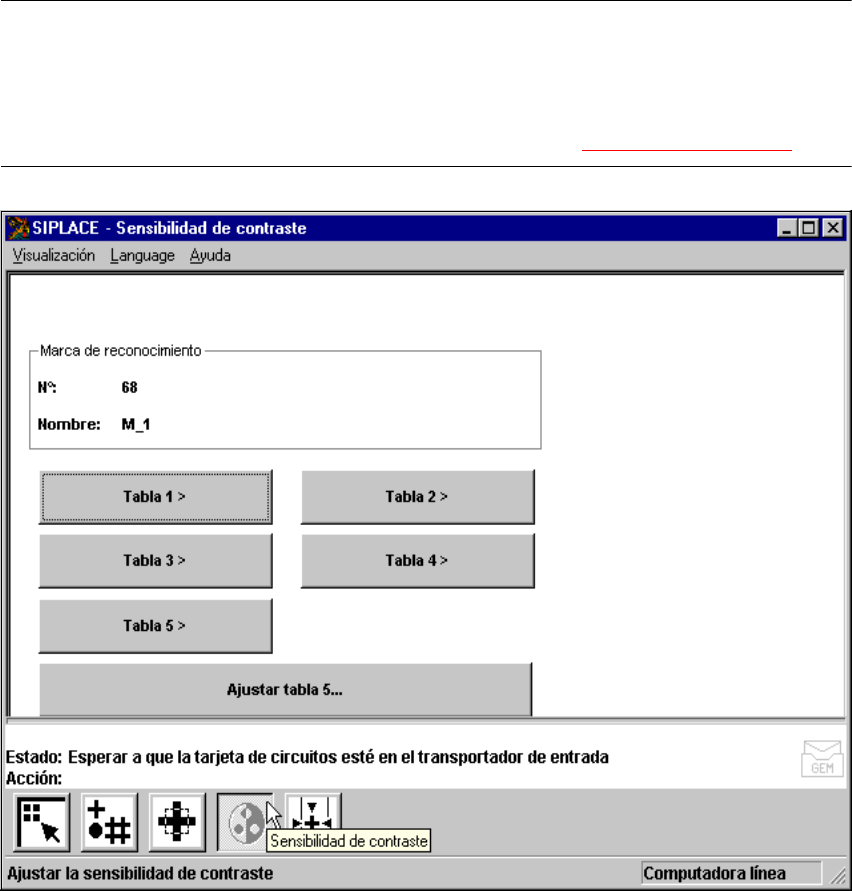Click the Tabla 5 > button
Viewport: 852px width, 891px height.
155,626
